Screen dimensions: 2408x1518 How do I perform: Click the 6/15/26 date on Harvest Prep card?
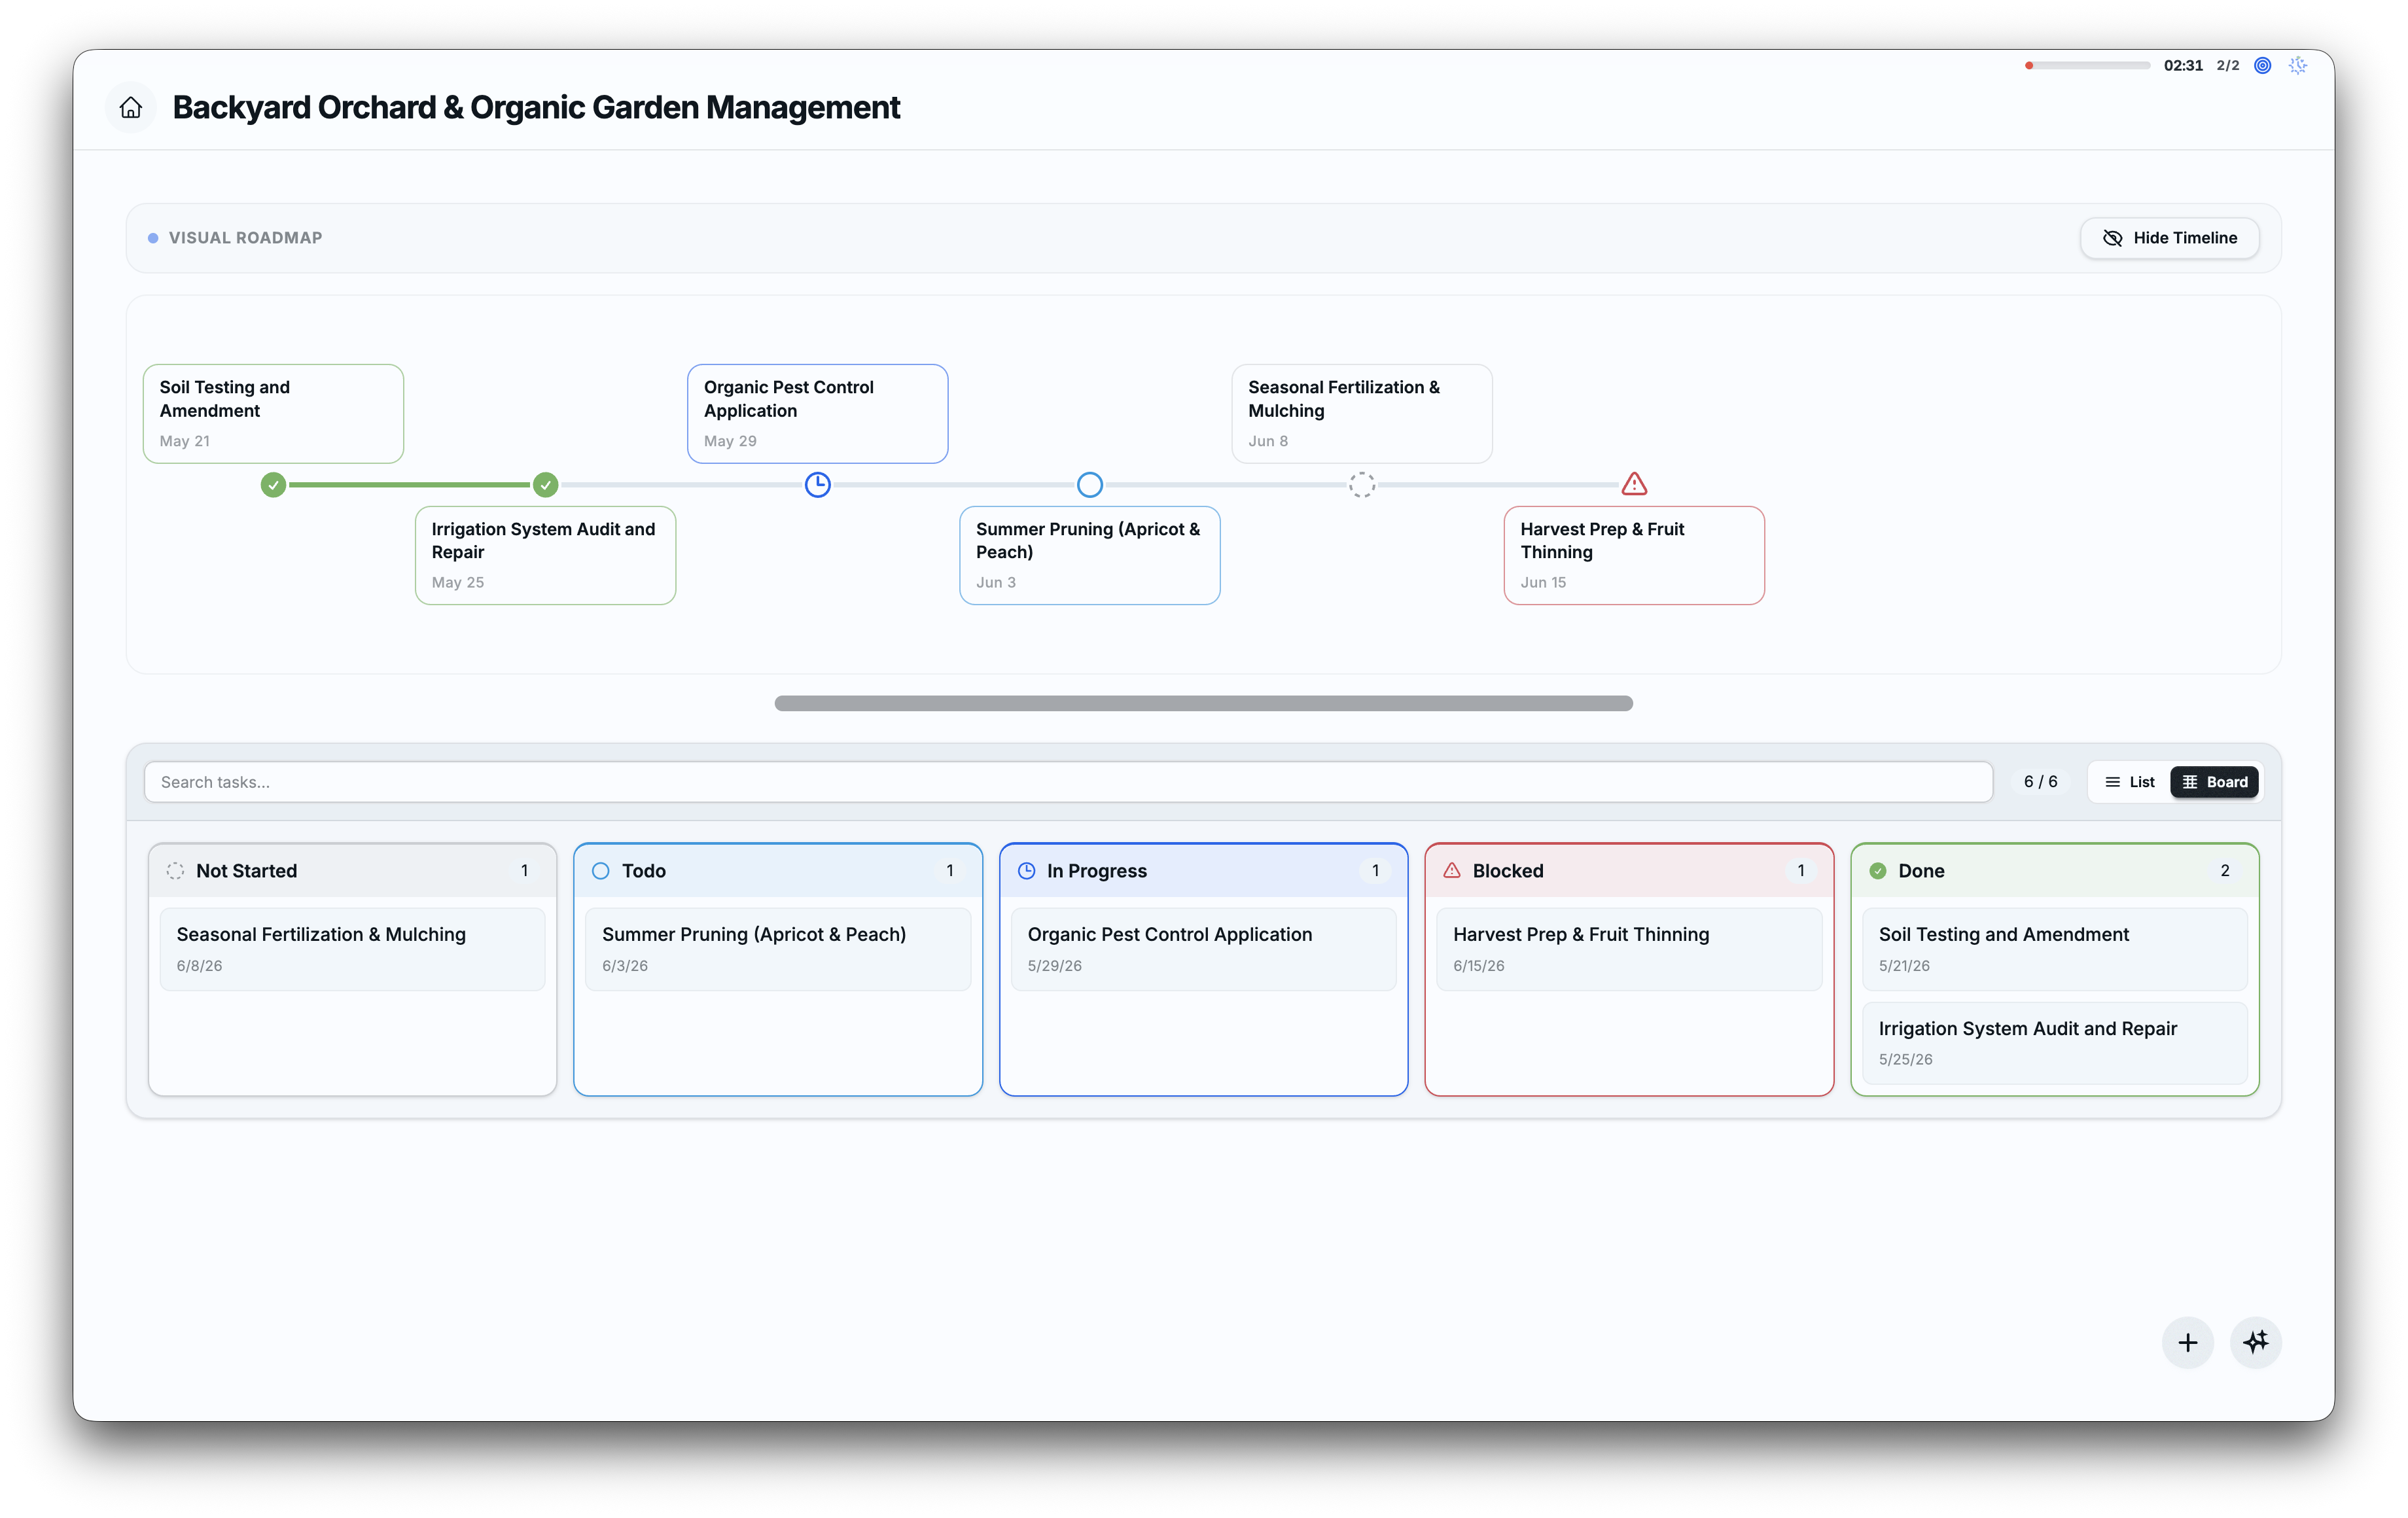[x=1478, y=966]
